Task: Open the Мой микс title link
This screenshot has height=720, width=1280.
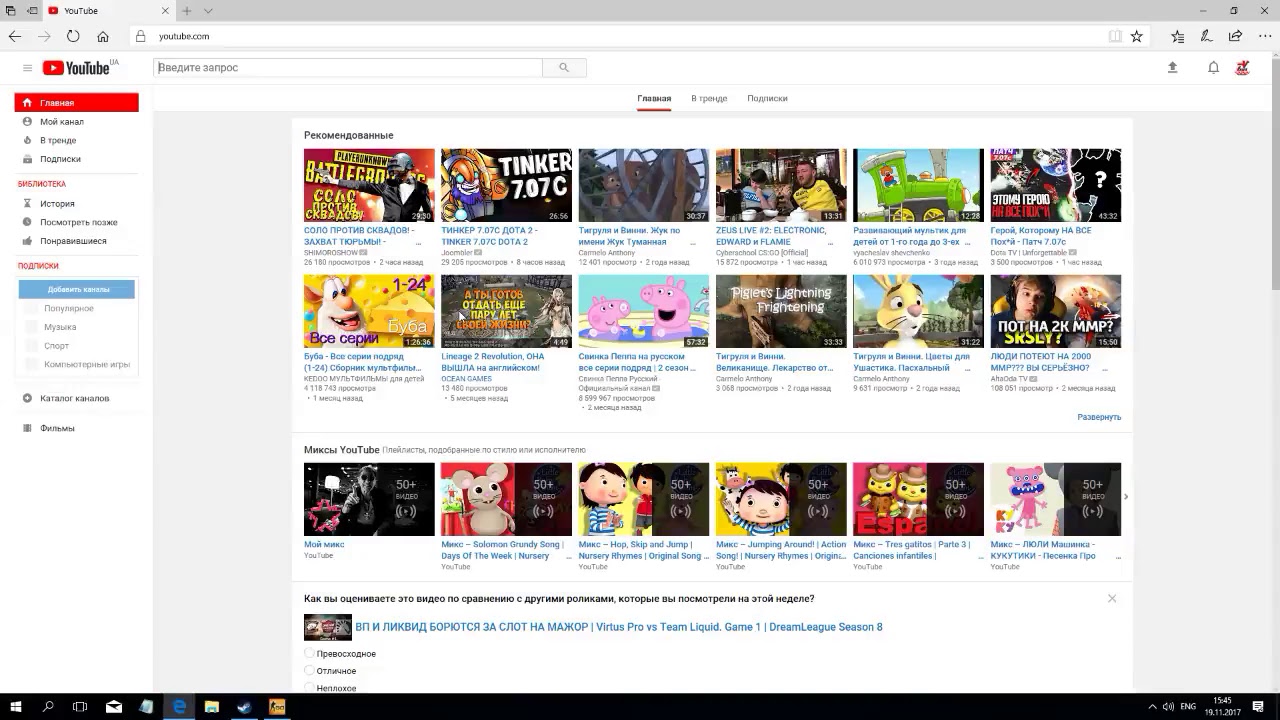Action: coord(324,545)
